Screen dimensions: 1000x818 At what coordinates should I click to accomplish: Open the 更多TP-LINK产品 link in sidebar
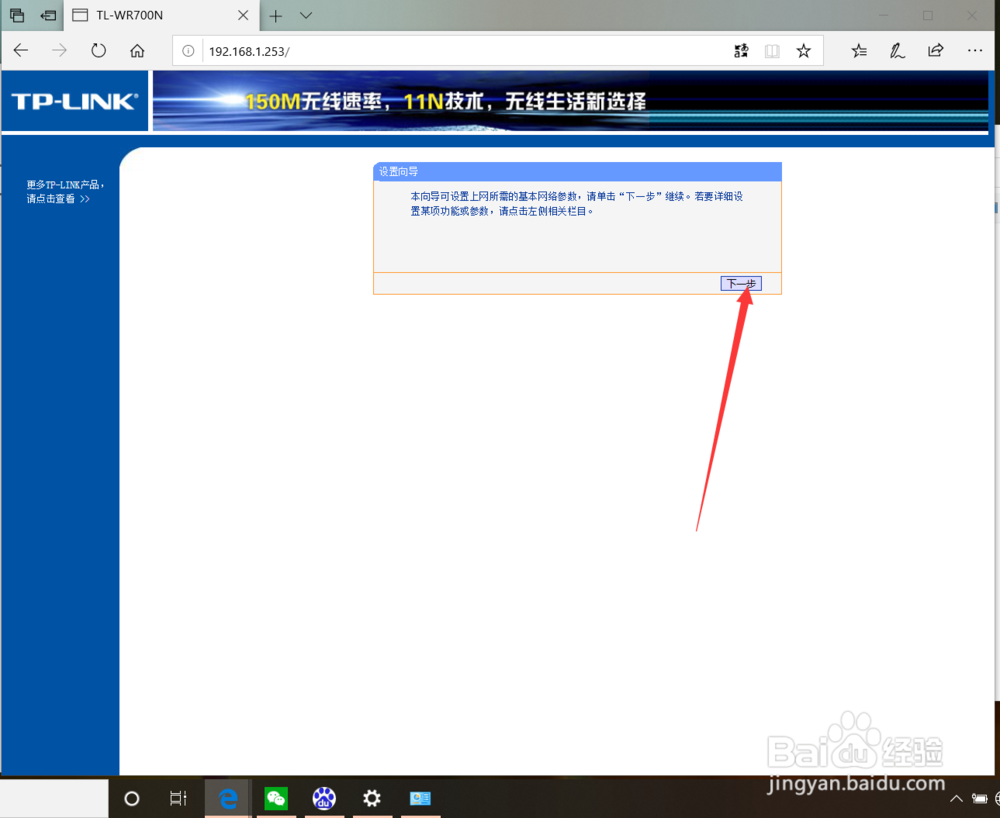pyautogui.click(x=64, y=191)
